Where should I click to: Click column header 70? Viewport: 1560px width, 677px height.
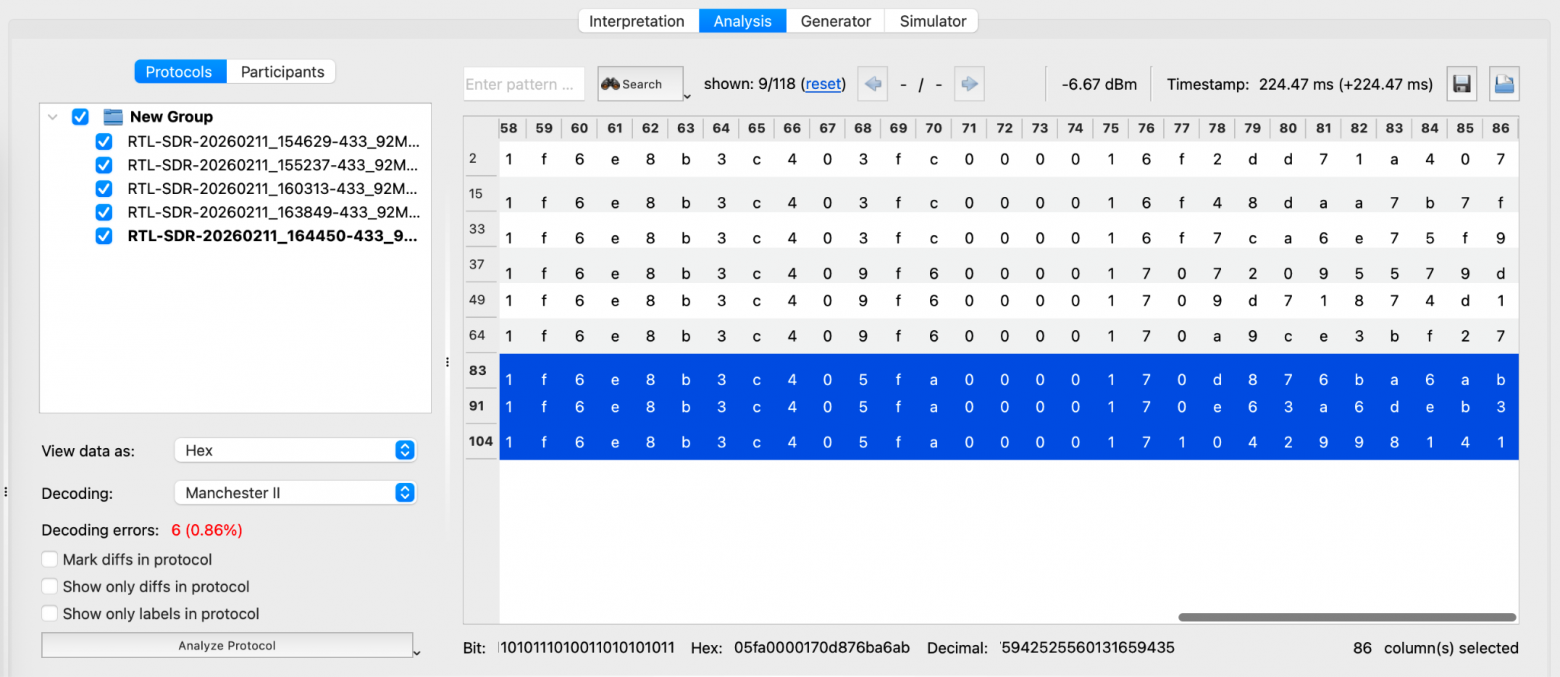pos(933,128)
